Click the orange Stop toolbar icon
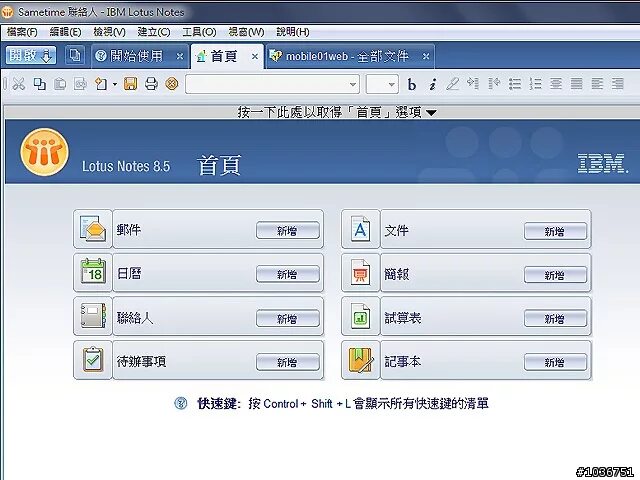Image resolution: width=640 pixels, height=480 pixels. click(172, 84)
